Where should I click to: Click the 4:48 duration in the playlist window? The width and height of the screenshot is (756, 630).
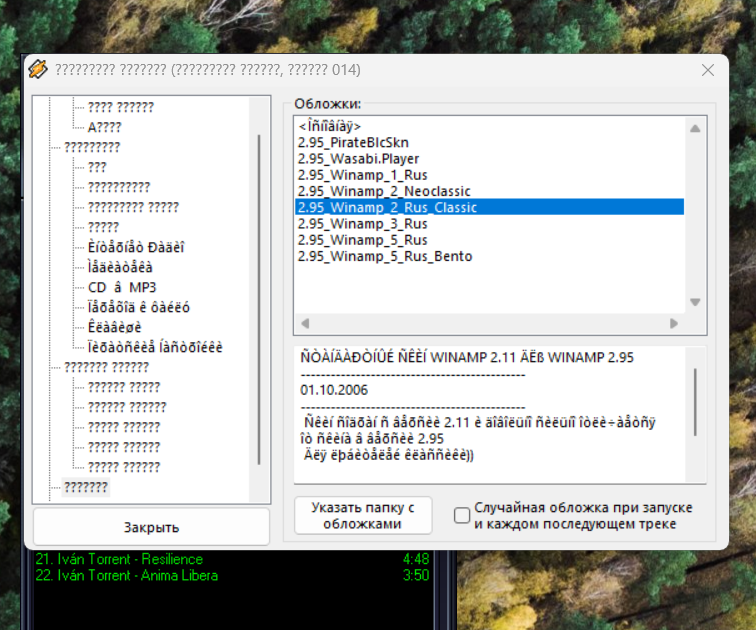tap(416, 559)
